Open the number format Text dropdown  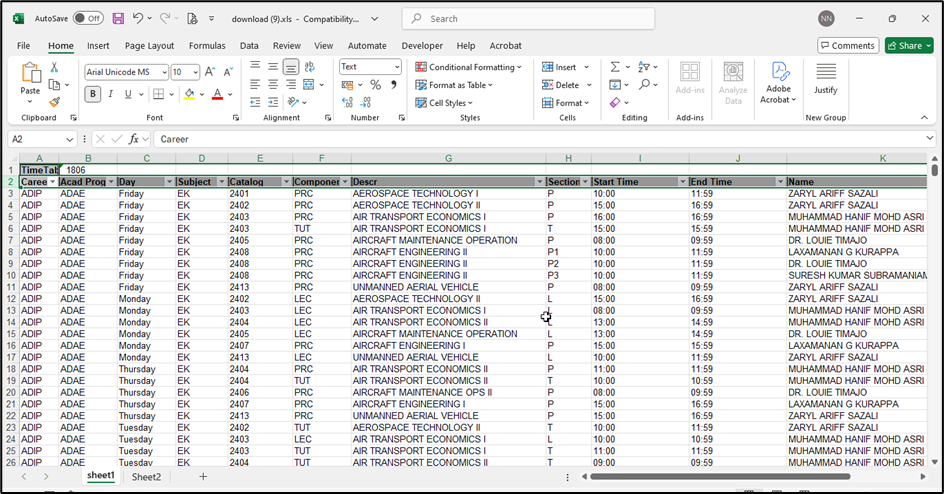(x=396, y=67)
